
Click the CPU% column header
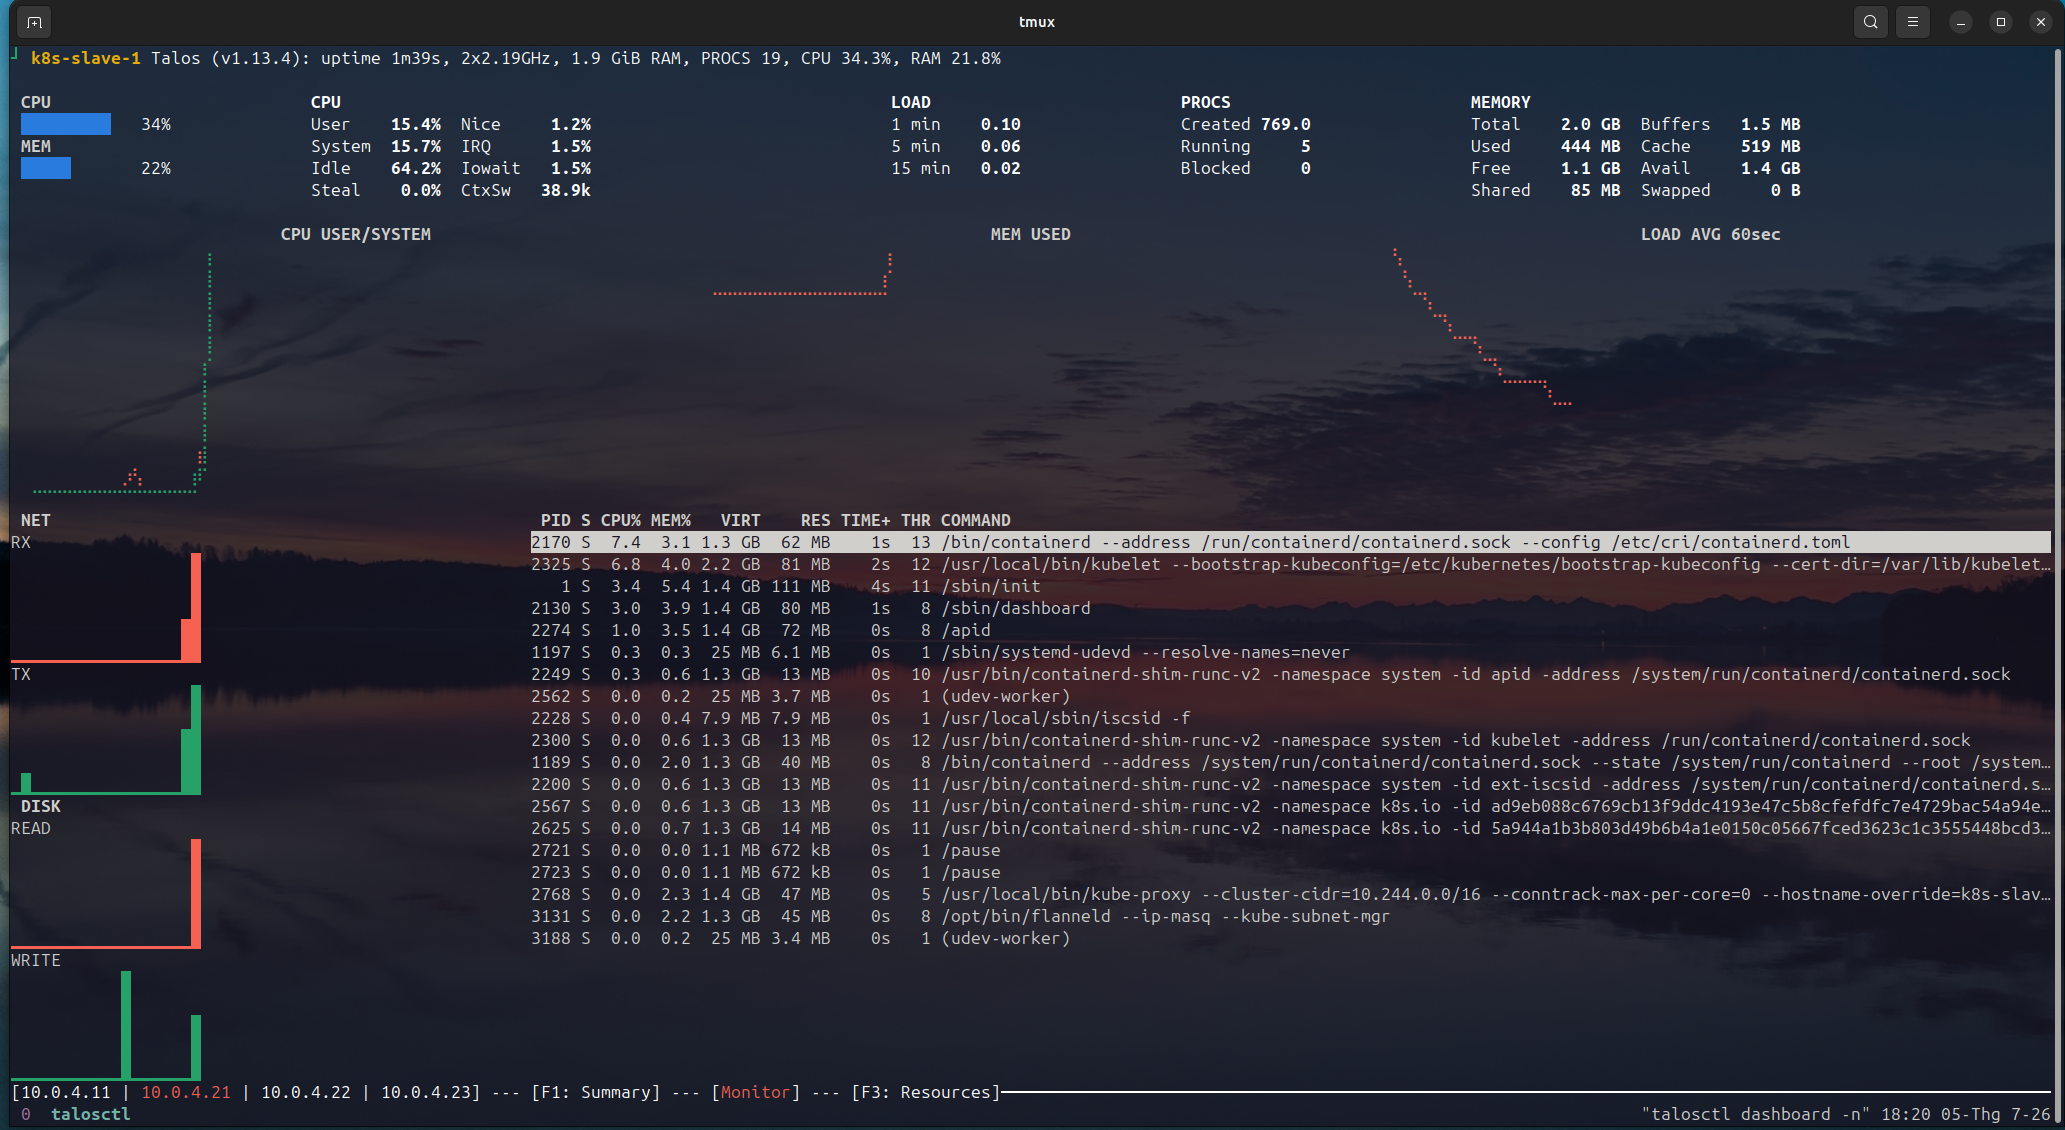[621, 520]
